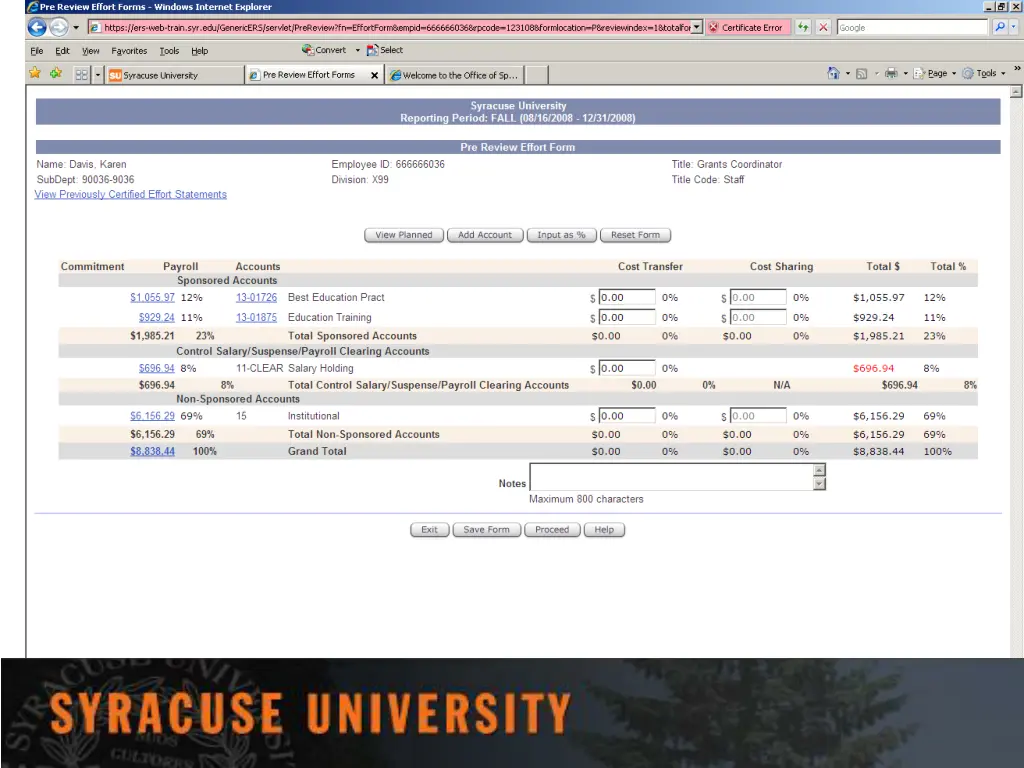Open View Previously Certified Effort Statements link
The width and height of the screenshot is (1024, 768).
pos(131,194)
